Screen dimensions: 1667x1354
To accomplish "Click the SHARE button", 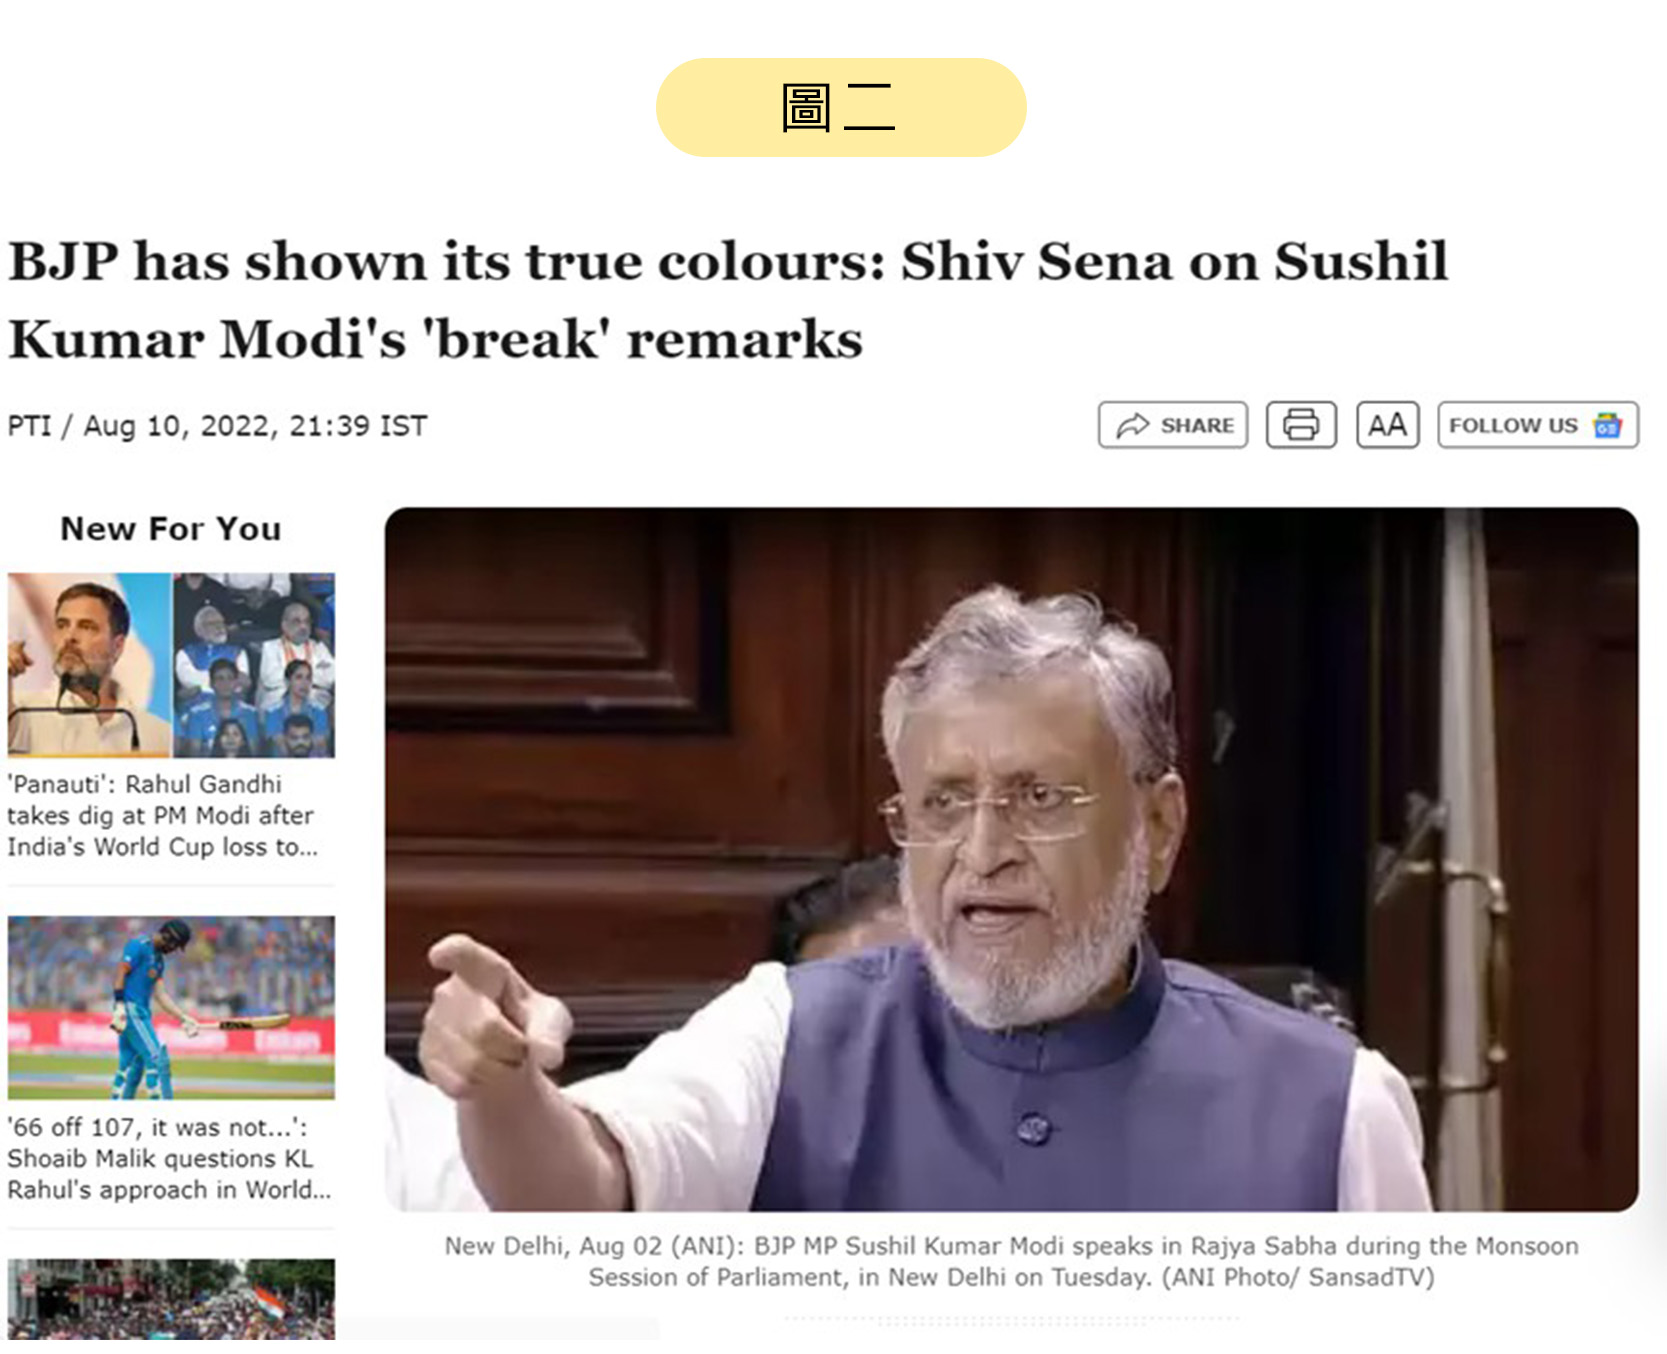I will (1172, 425).
